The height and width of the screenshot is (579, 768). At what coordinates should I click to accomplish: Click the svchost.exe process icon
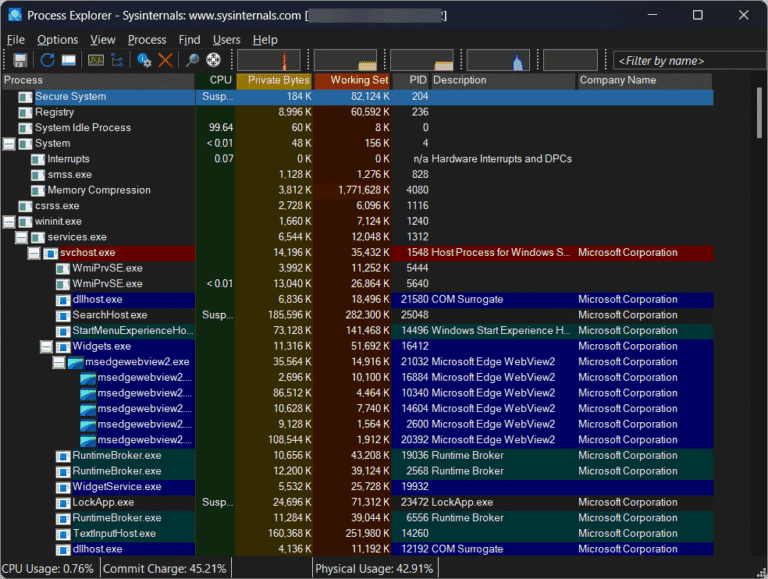pos(50,253)
